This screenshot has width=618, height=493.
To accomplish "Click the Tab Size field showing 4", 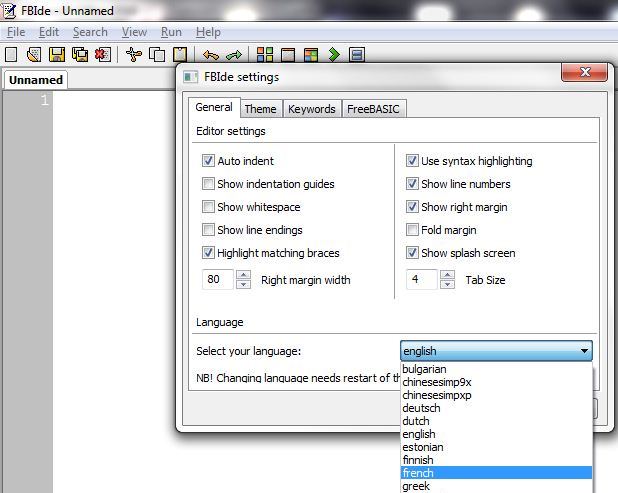I will coord(422,279).
